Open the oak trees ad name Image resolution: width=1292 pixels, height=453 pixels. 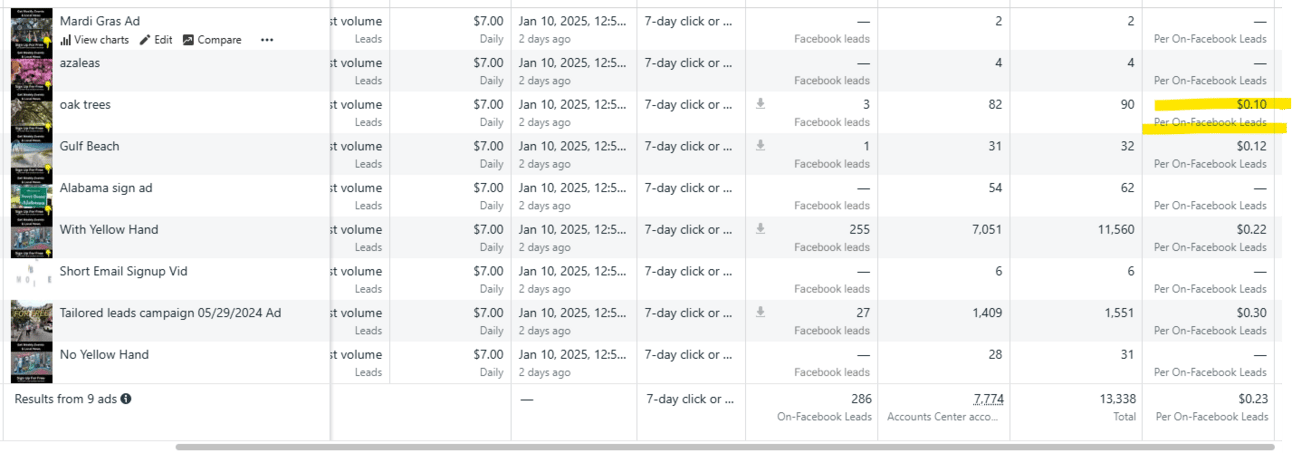point(85,104)
